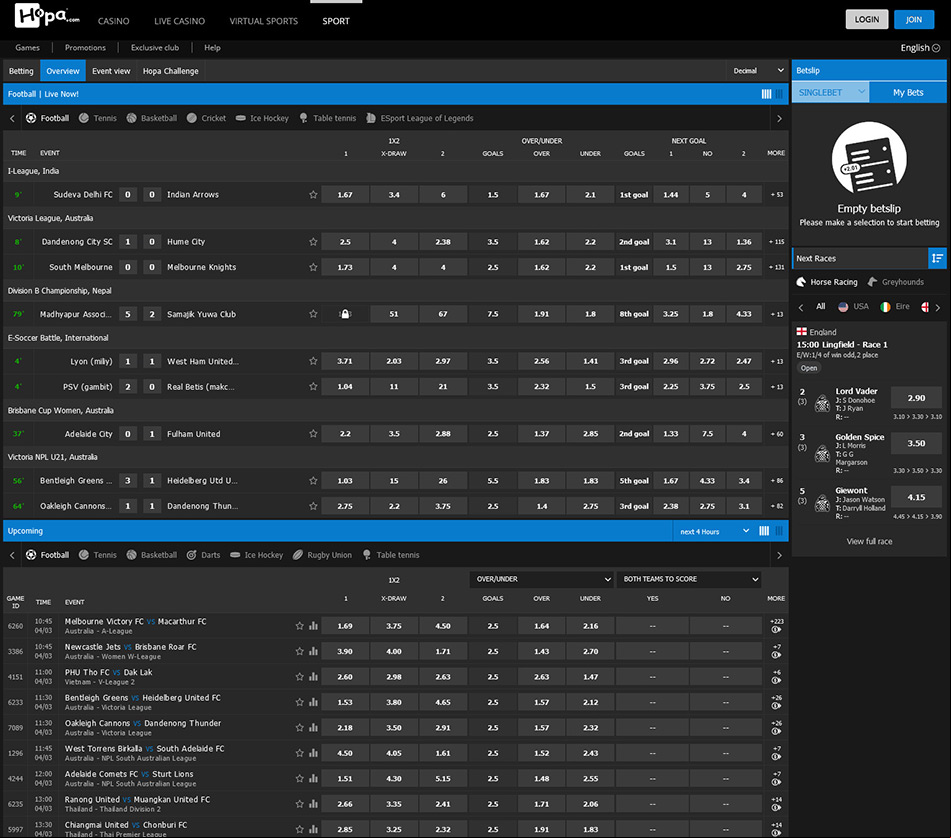Open stats chart for Oakleigh Cannons upcoming match

(x=313, y=728)
